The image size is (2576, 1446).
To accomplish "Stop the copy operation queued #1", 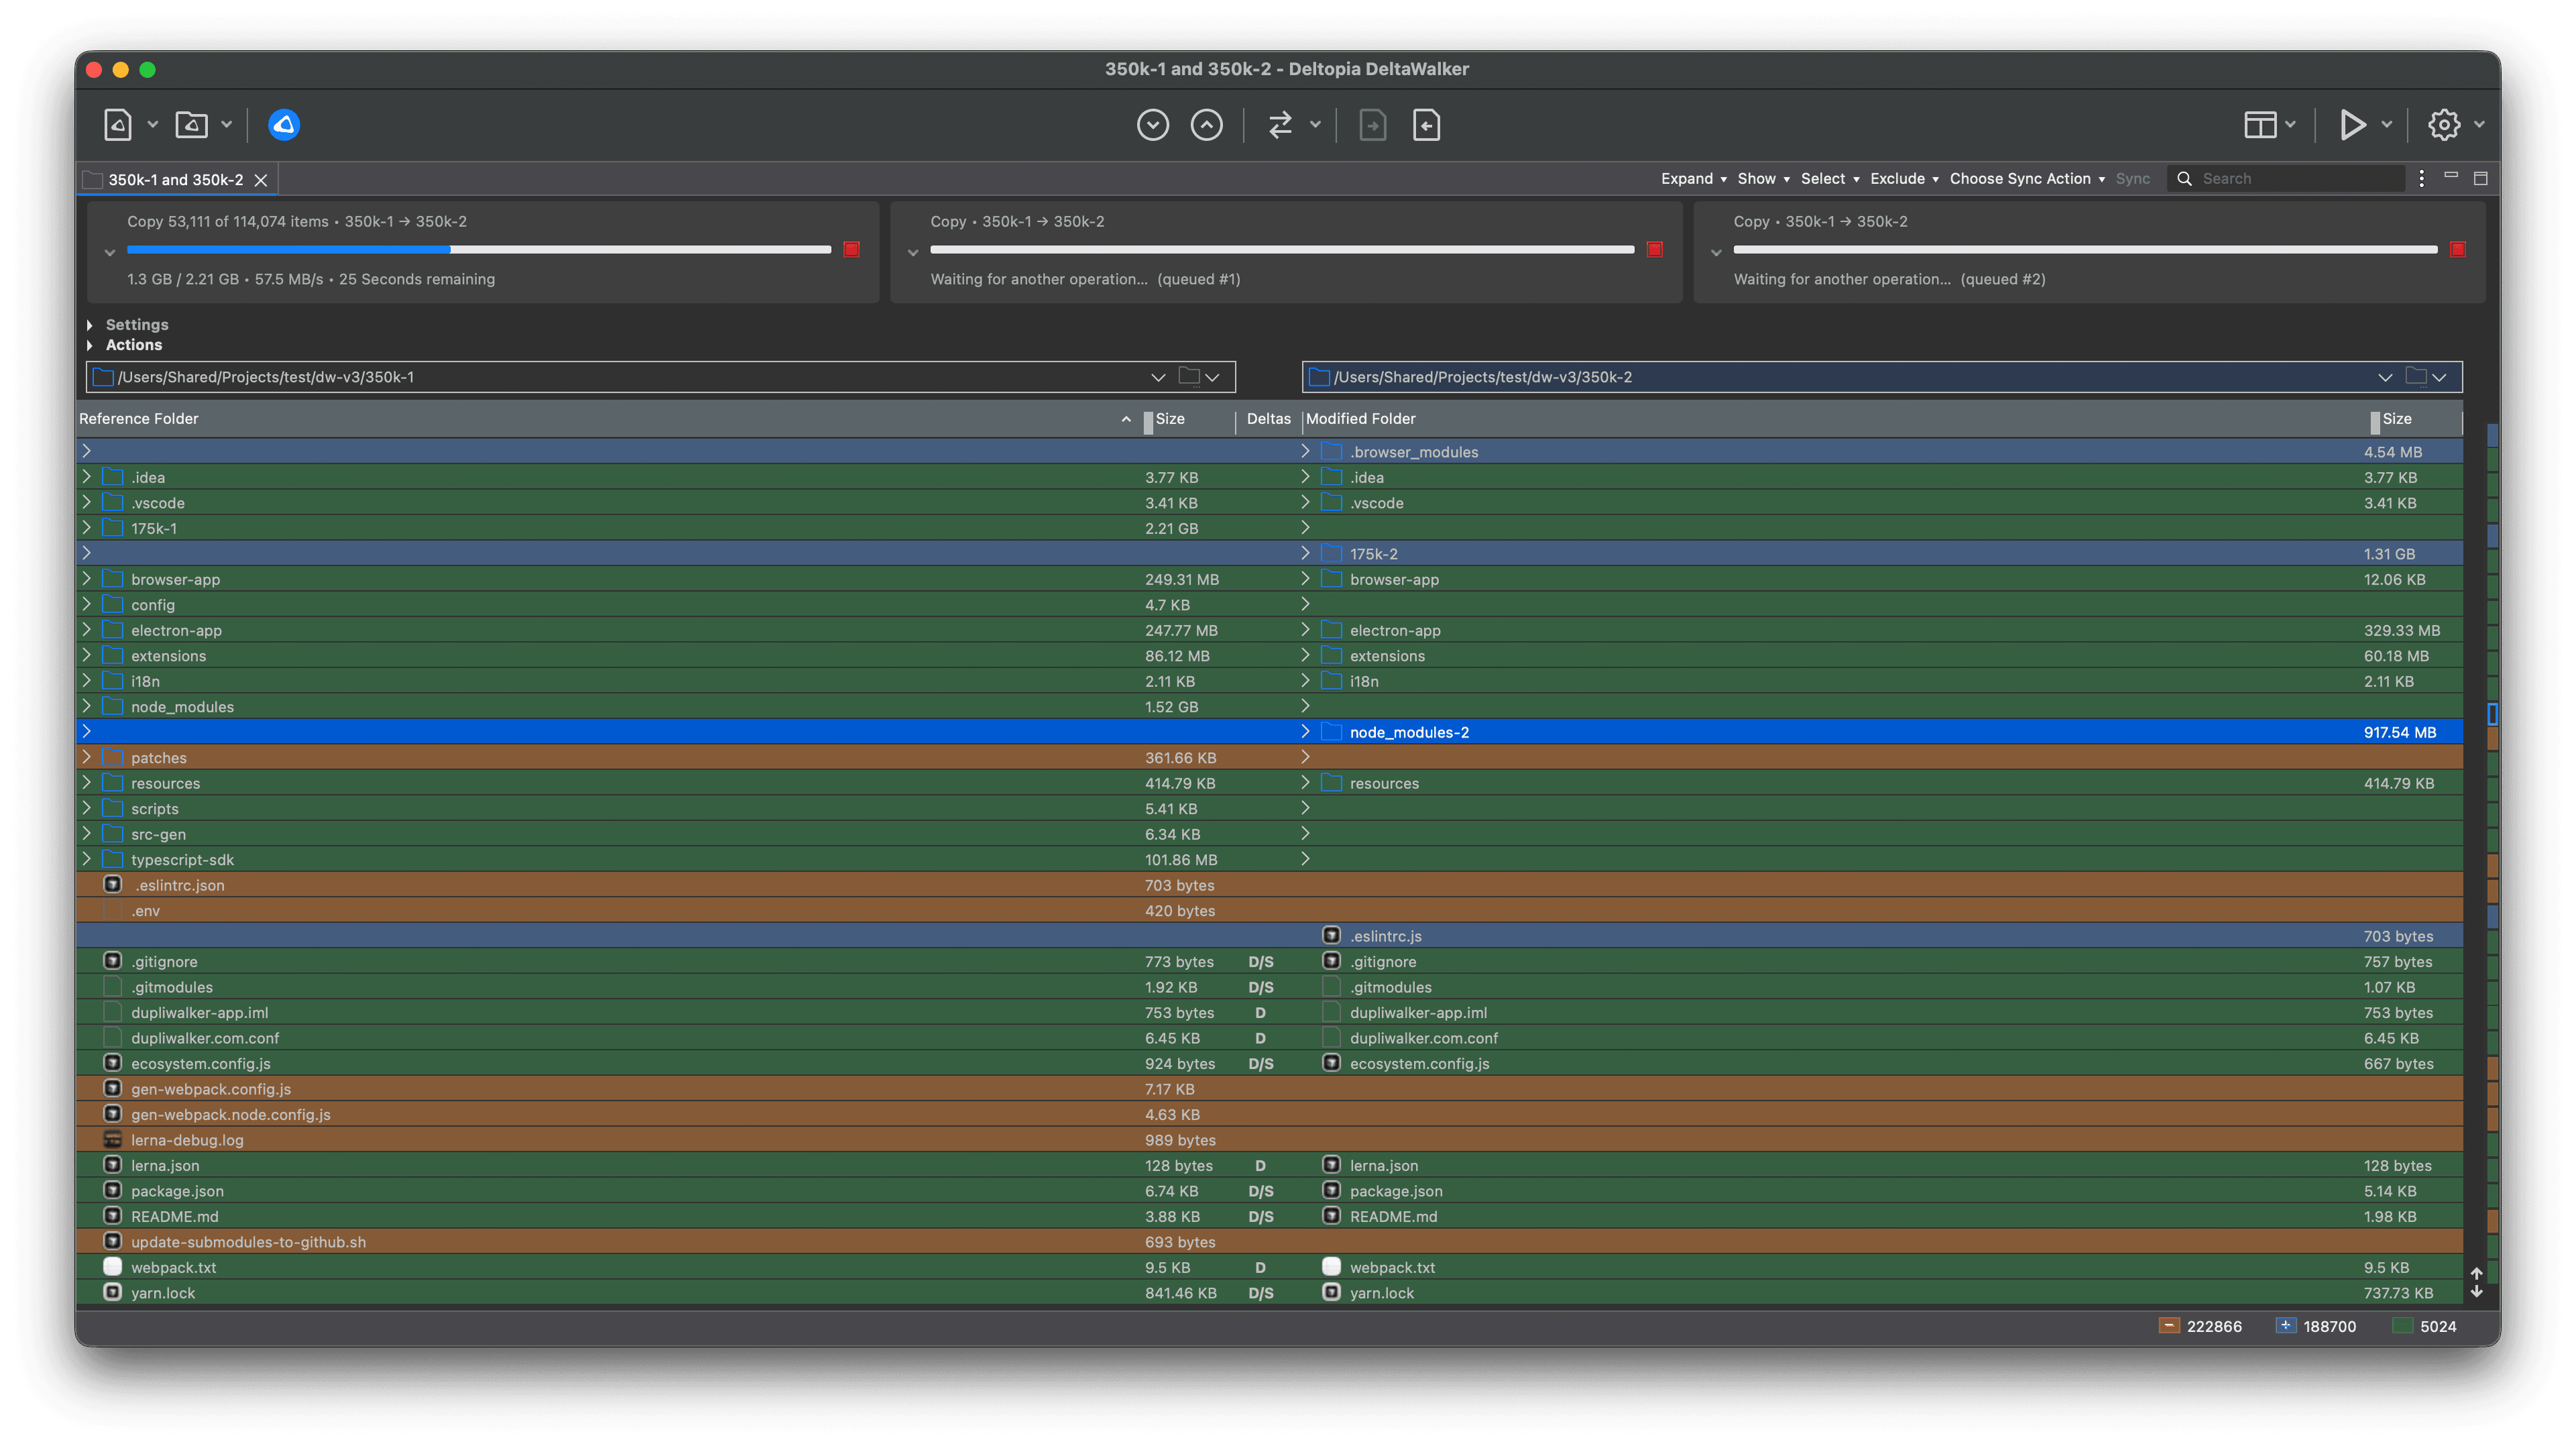I will coord(1655,249).
